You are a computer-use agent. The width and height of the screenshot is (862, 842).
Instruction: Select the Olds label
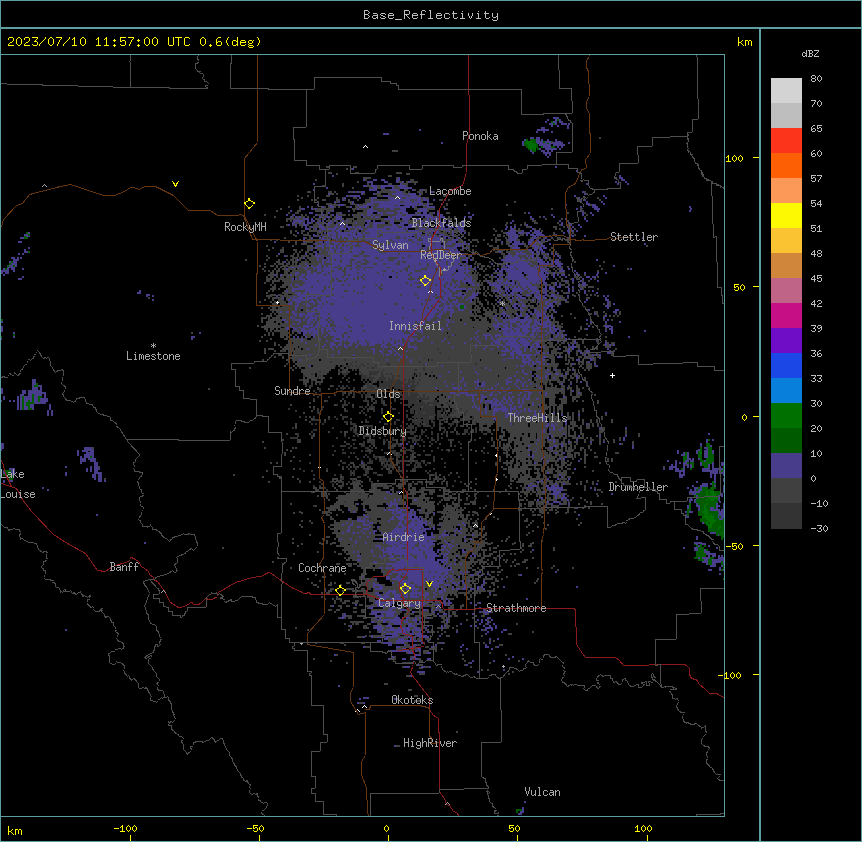pyautogui.click(x=388, y=394)
